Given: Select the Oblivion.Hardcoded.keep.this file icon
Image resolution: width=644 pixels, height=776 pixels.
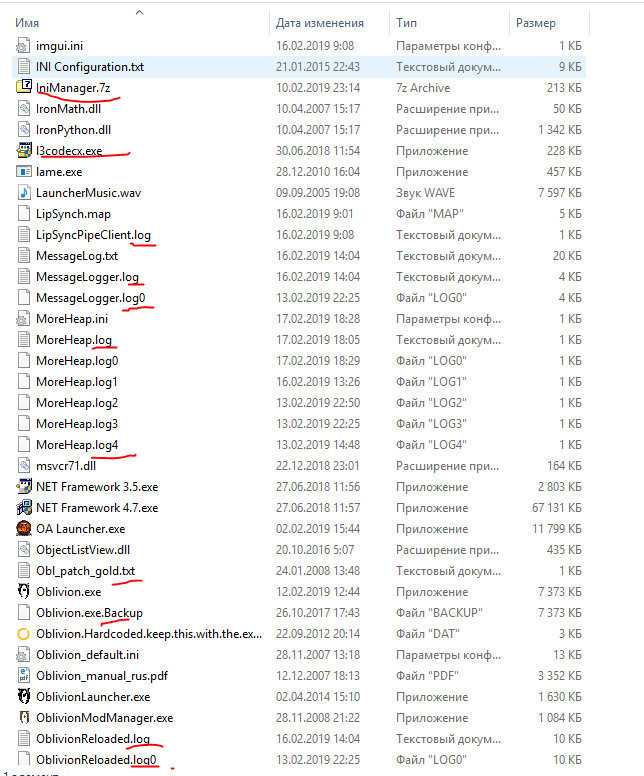Looking at the screenshot, I should click(25, 633).
